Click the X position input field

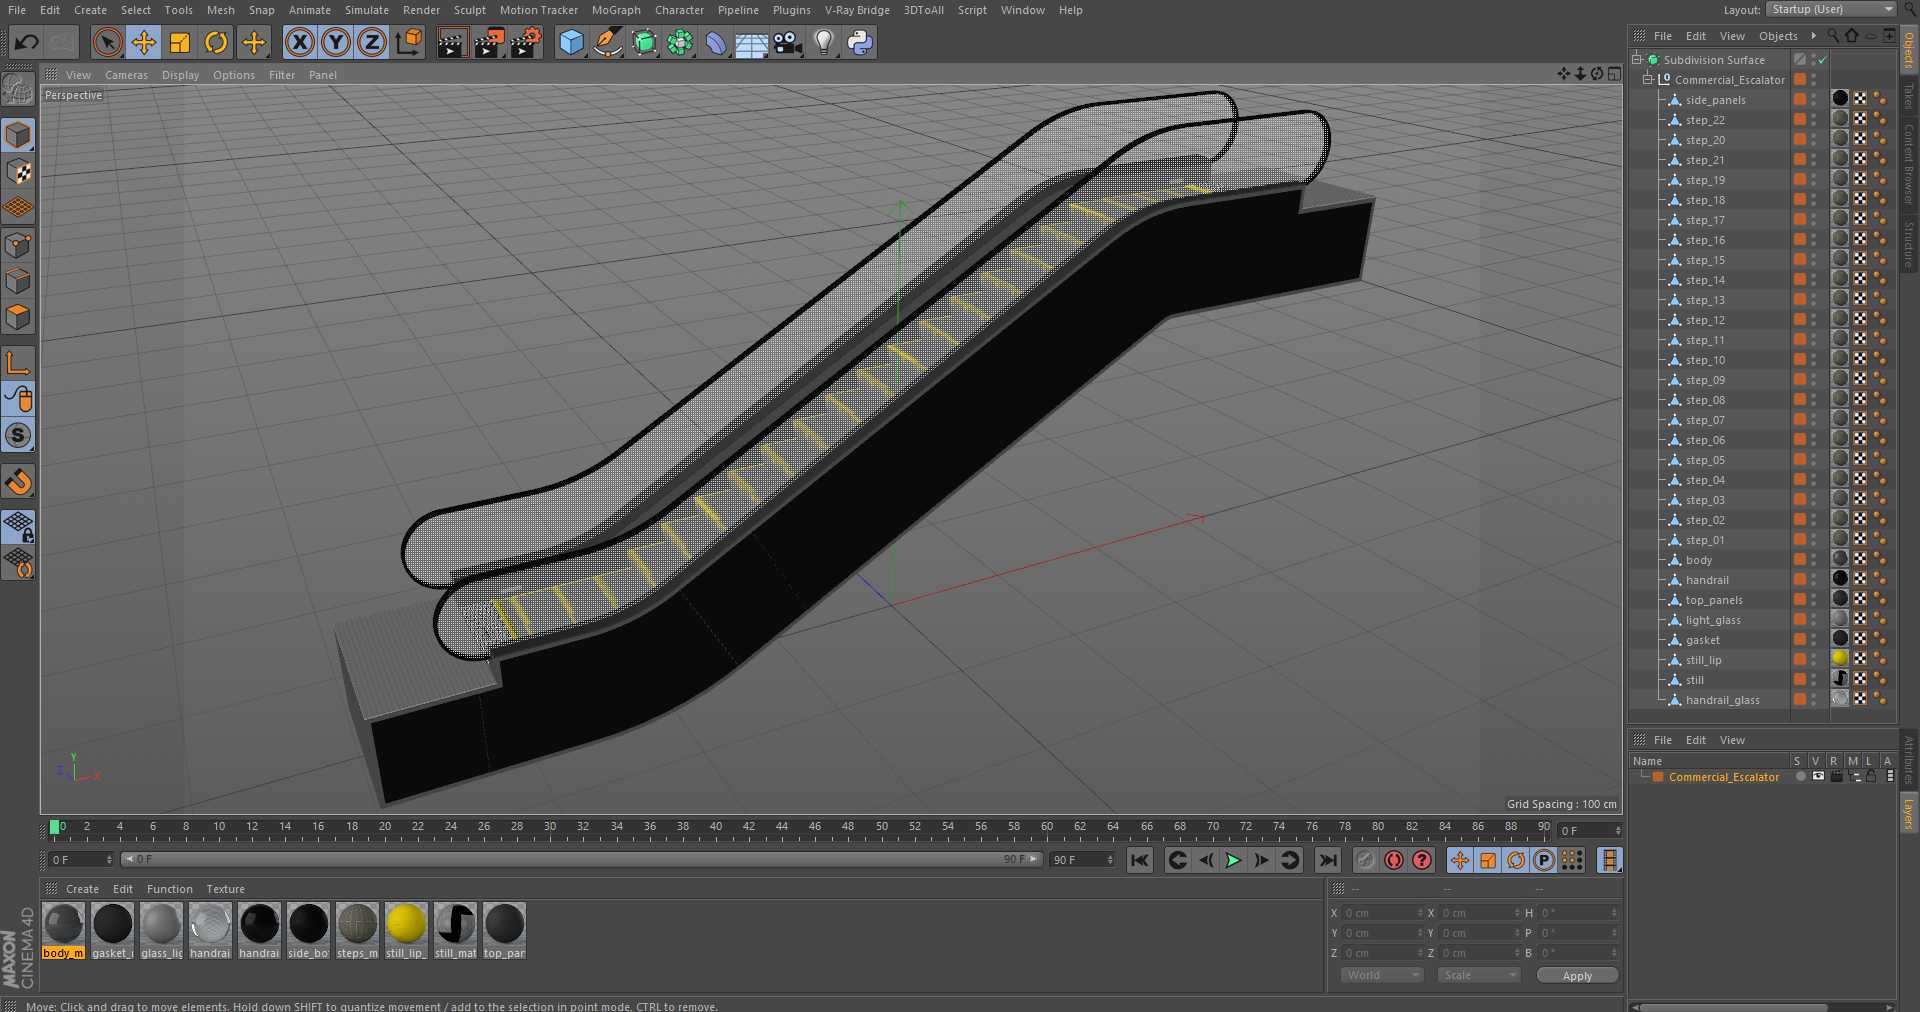coord(1381,913)
